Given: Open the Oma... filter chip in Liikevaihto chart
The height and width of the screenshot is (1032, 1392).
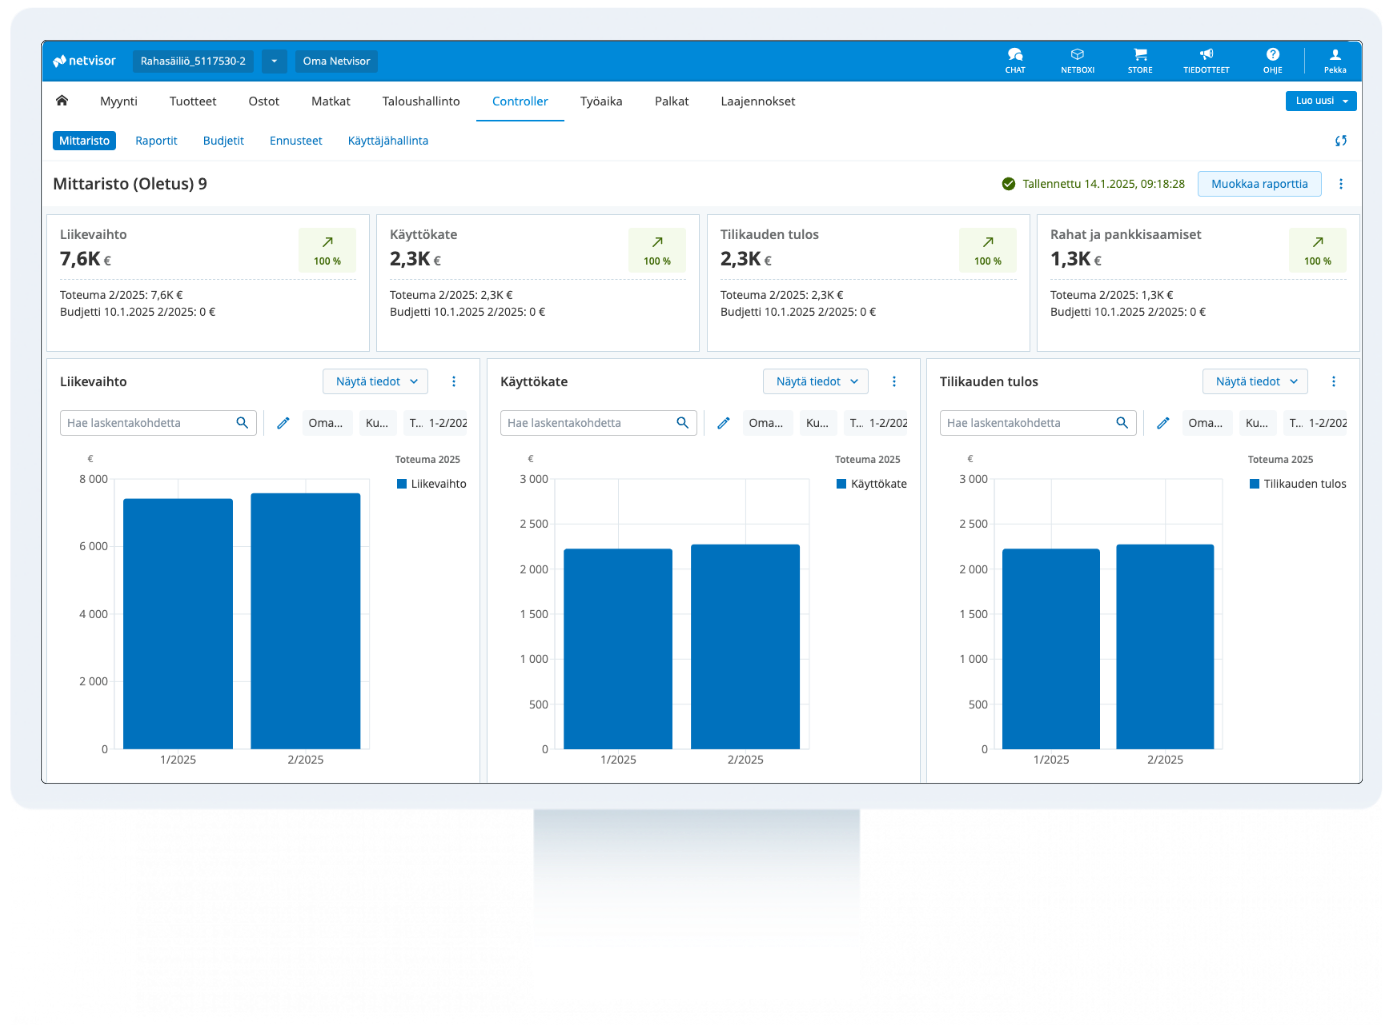Looking at the screenshot, I should 325,423.
